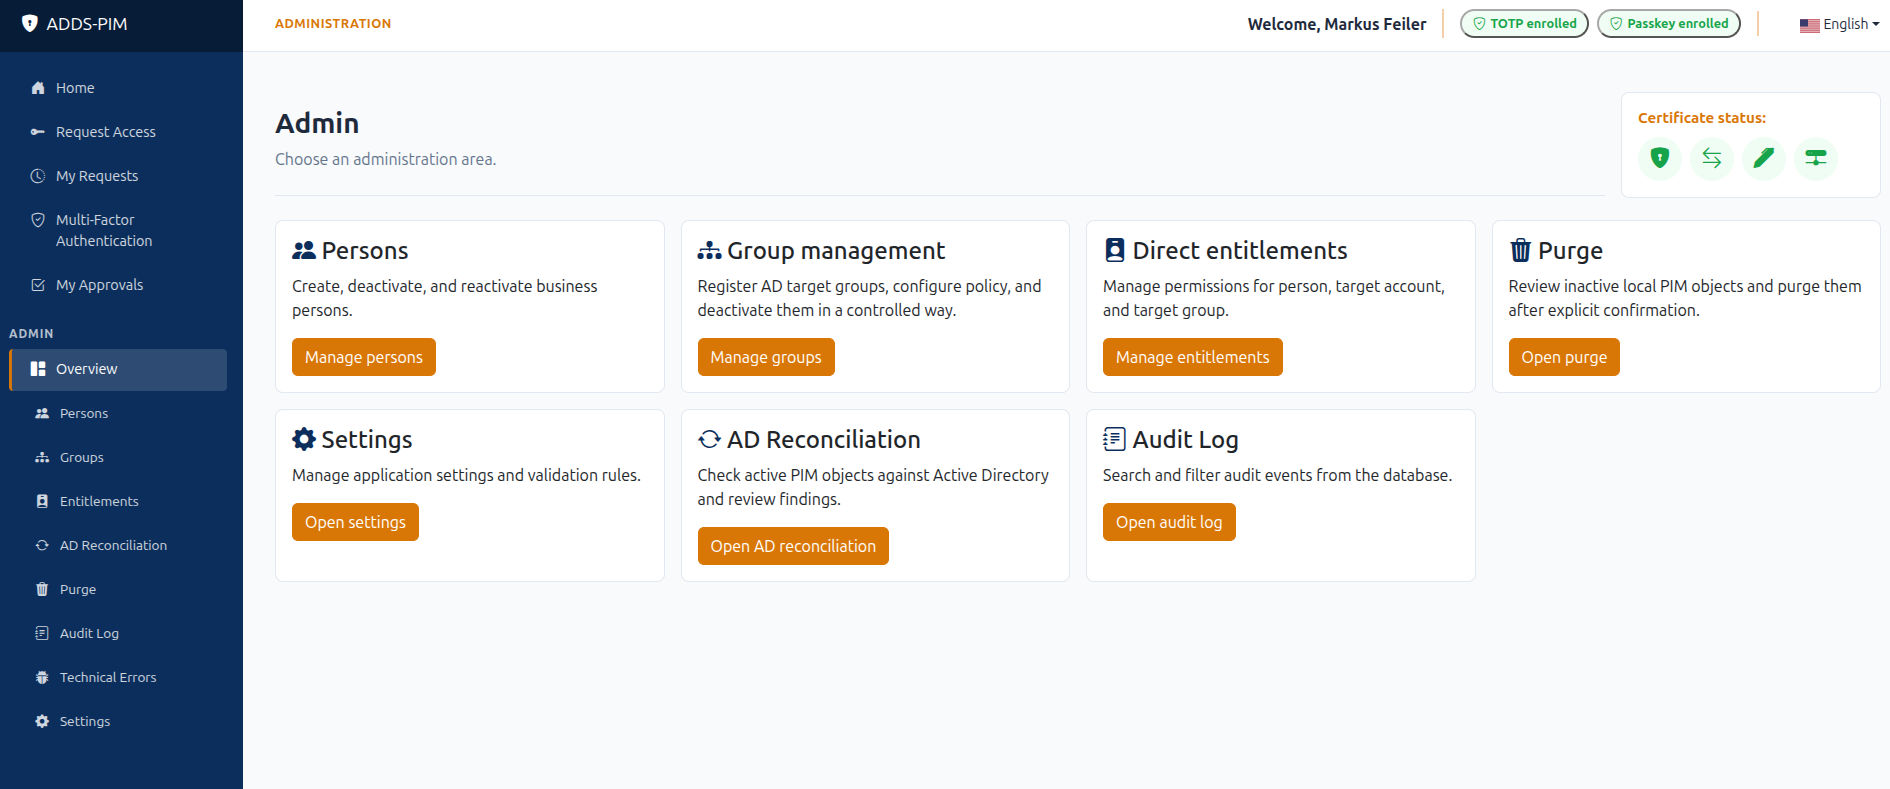Click the Open audit log button
The image size is (1890, 789).
(x=1169, y=522)
